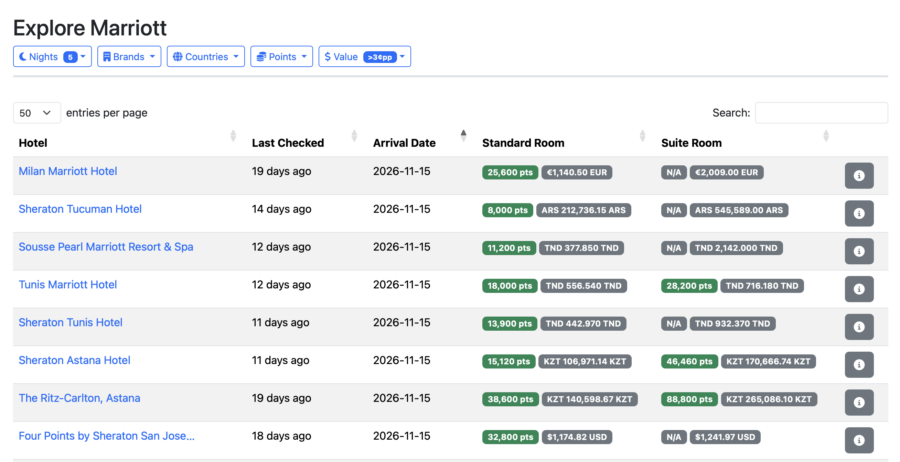Open info for Sheraton Astana Hotel row
Screen dimensions: 900x462
[x=859, y=365]
